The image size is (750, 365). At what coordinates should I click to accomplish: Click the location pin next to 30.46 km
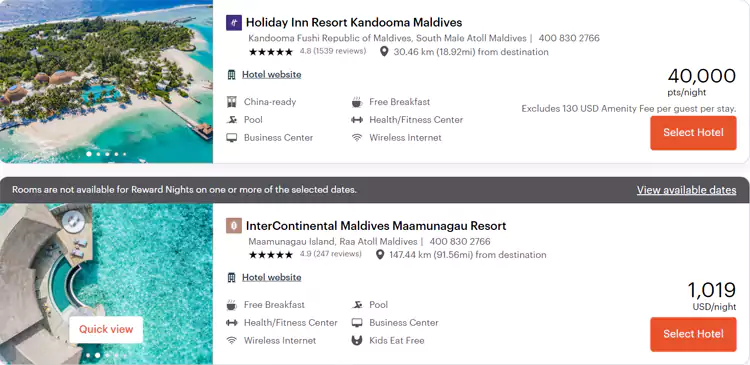384,52
